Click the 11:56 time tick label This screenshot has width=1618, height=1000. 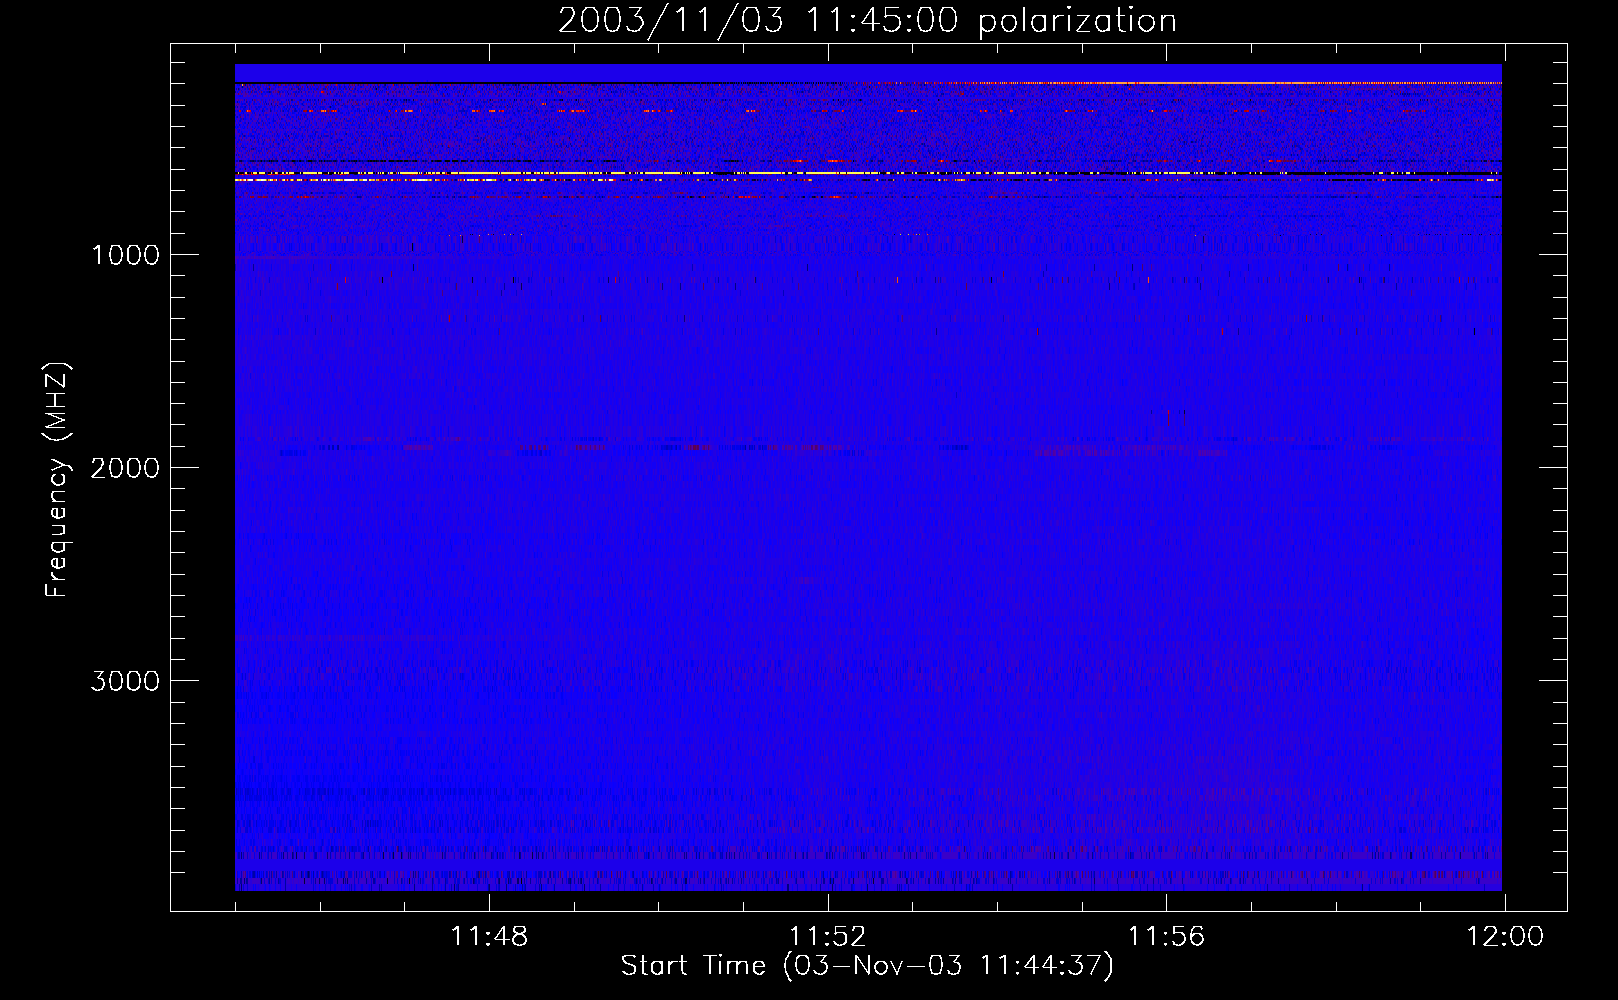point(1166,937)
